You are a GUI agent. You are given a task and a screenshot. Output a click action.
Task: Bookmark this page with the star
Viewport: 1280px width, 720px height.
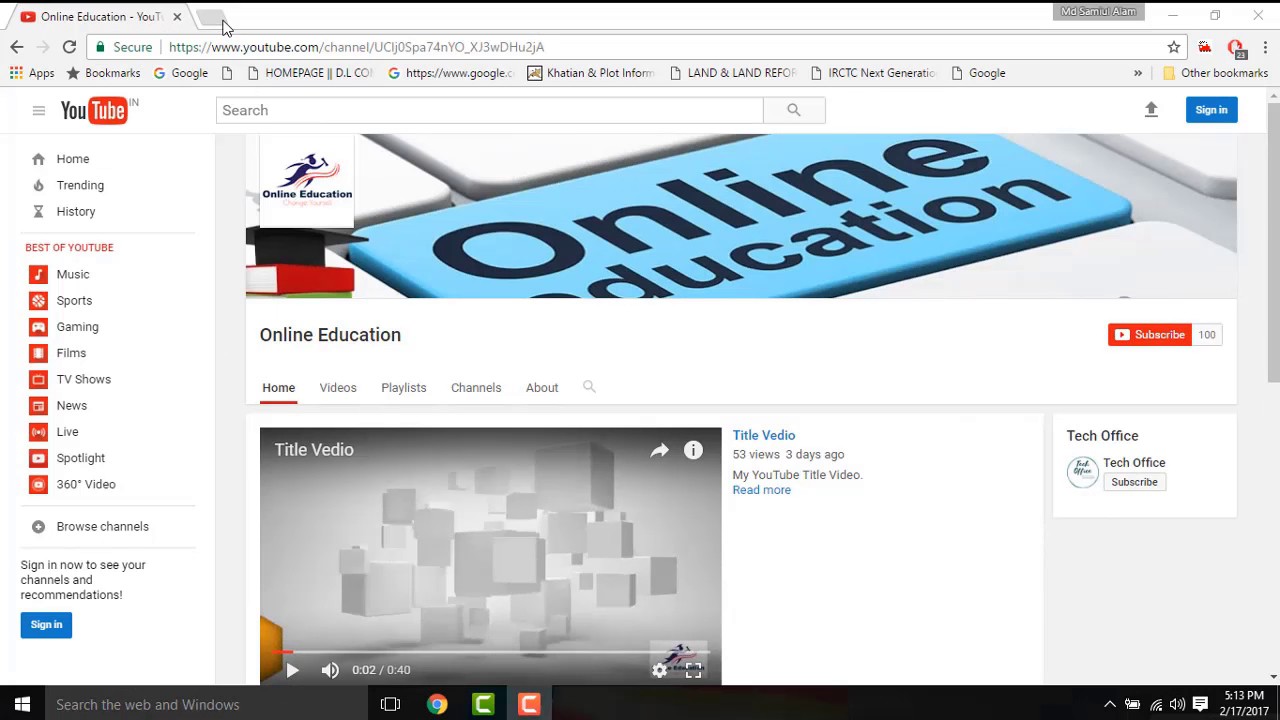pos(1174,47)
